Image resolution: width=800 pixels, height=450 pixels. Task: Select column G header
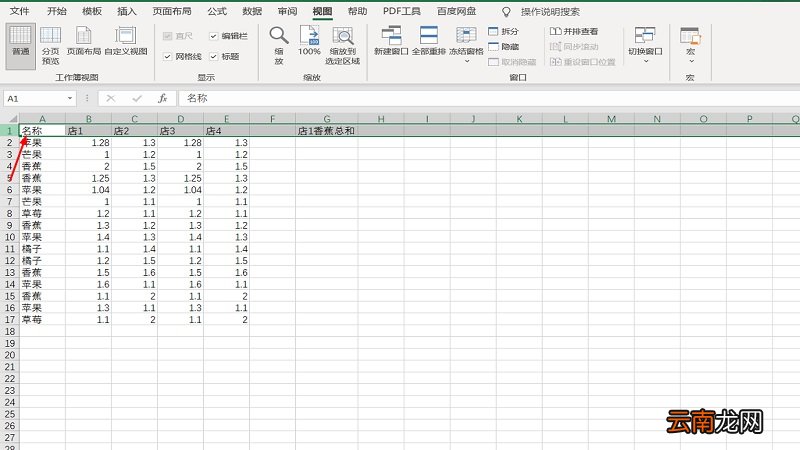point(327,119)
